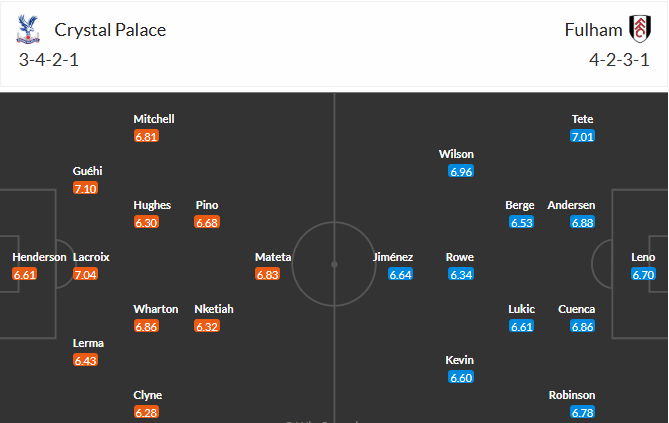Click Tete's 7.01 rating badge
Screen dimensions: 669x423
(582, 136)
